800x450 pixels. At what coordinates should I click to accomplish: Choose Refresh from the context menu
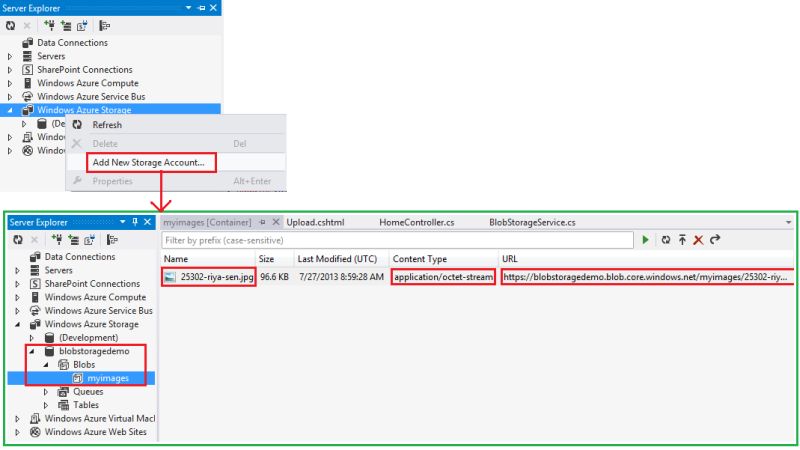tap(176, 124)
